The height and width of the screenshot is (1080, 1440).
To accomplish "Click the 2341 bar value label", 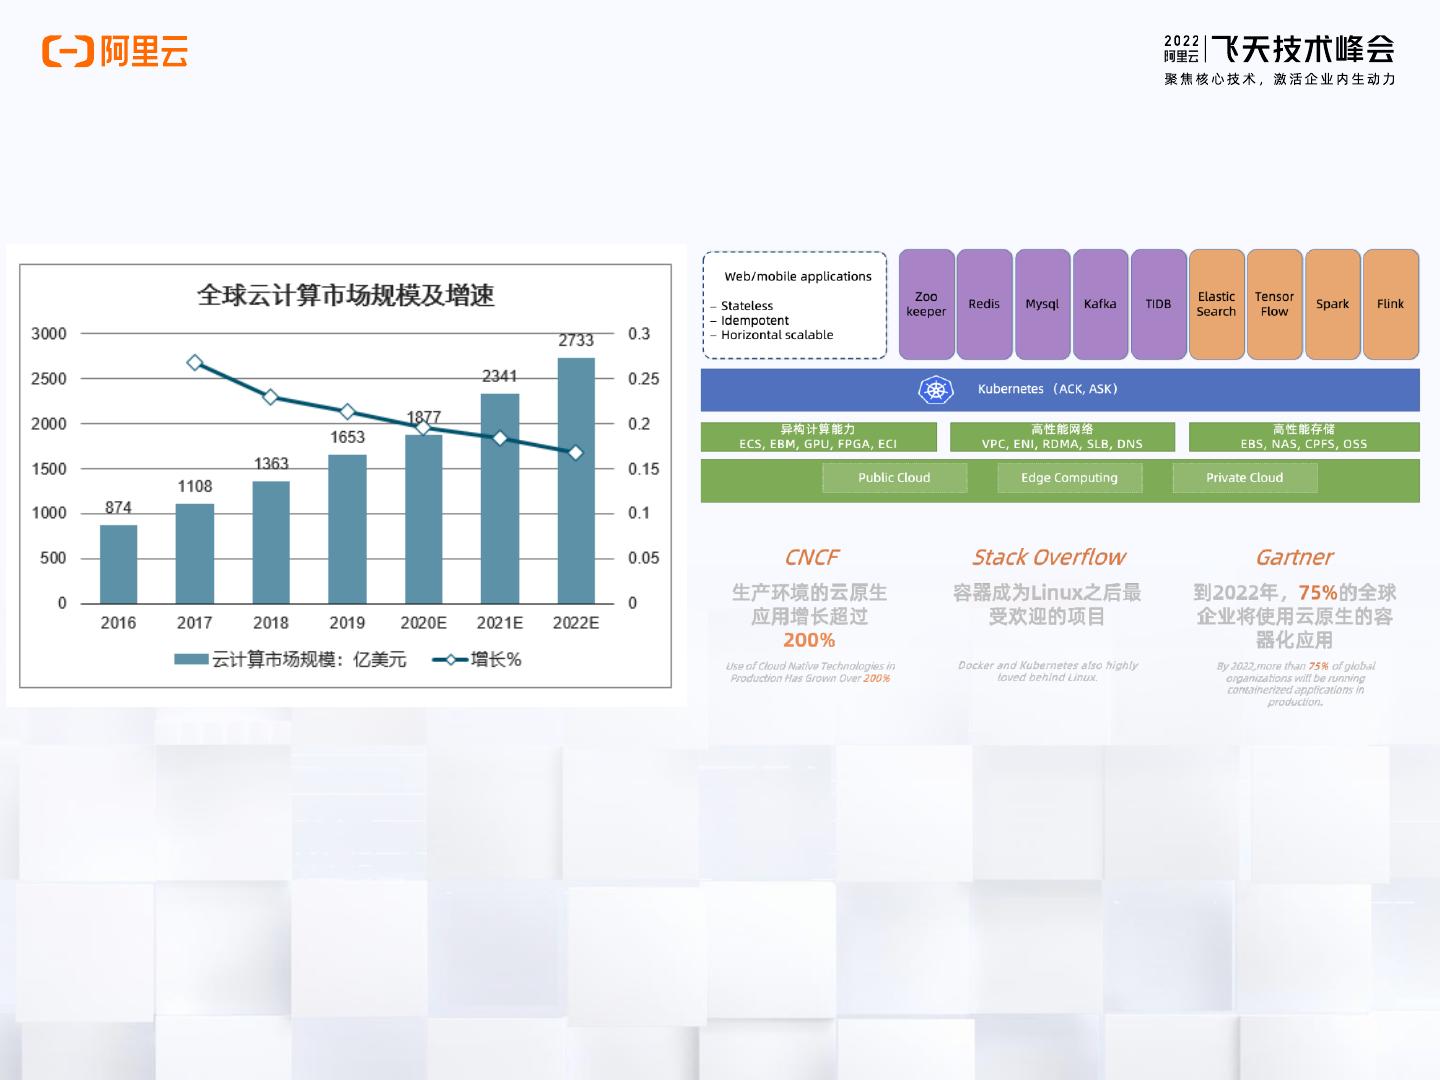I will (500, 376).
